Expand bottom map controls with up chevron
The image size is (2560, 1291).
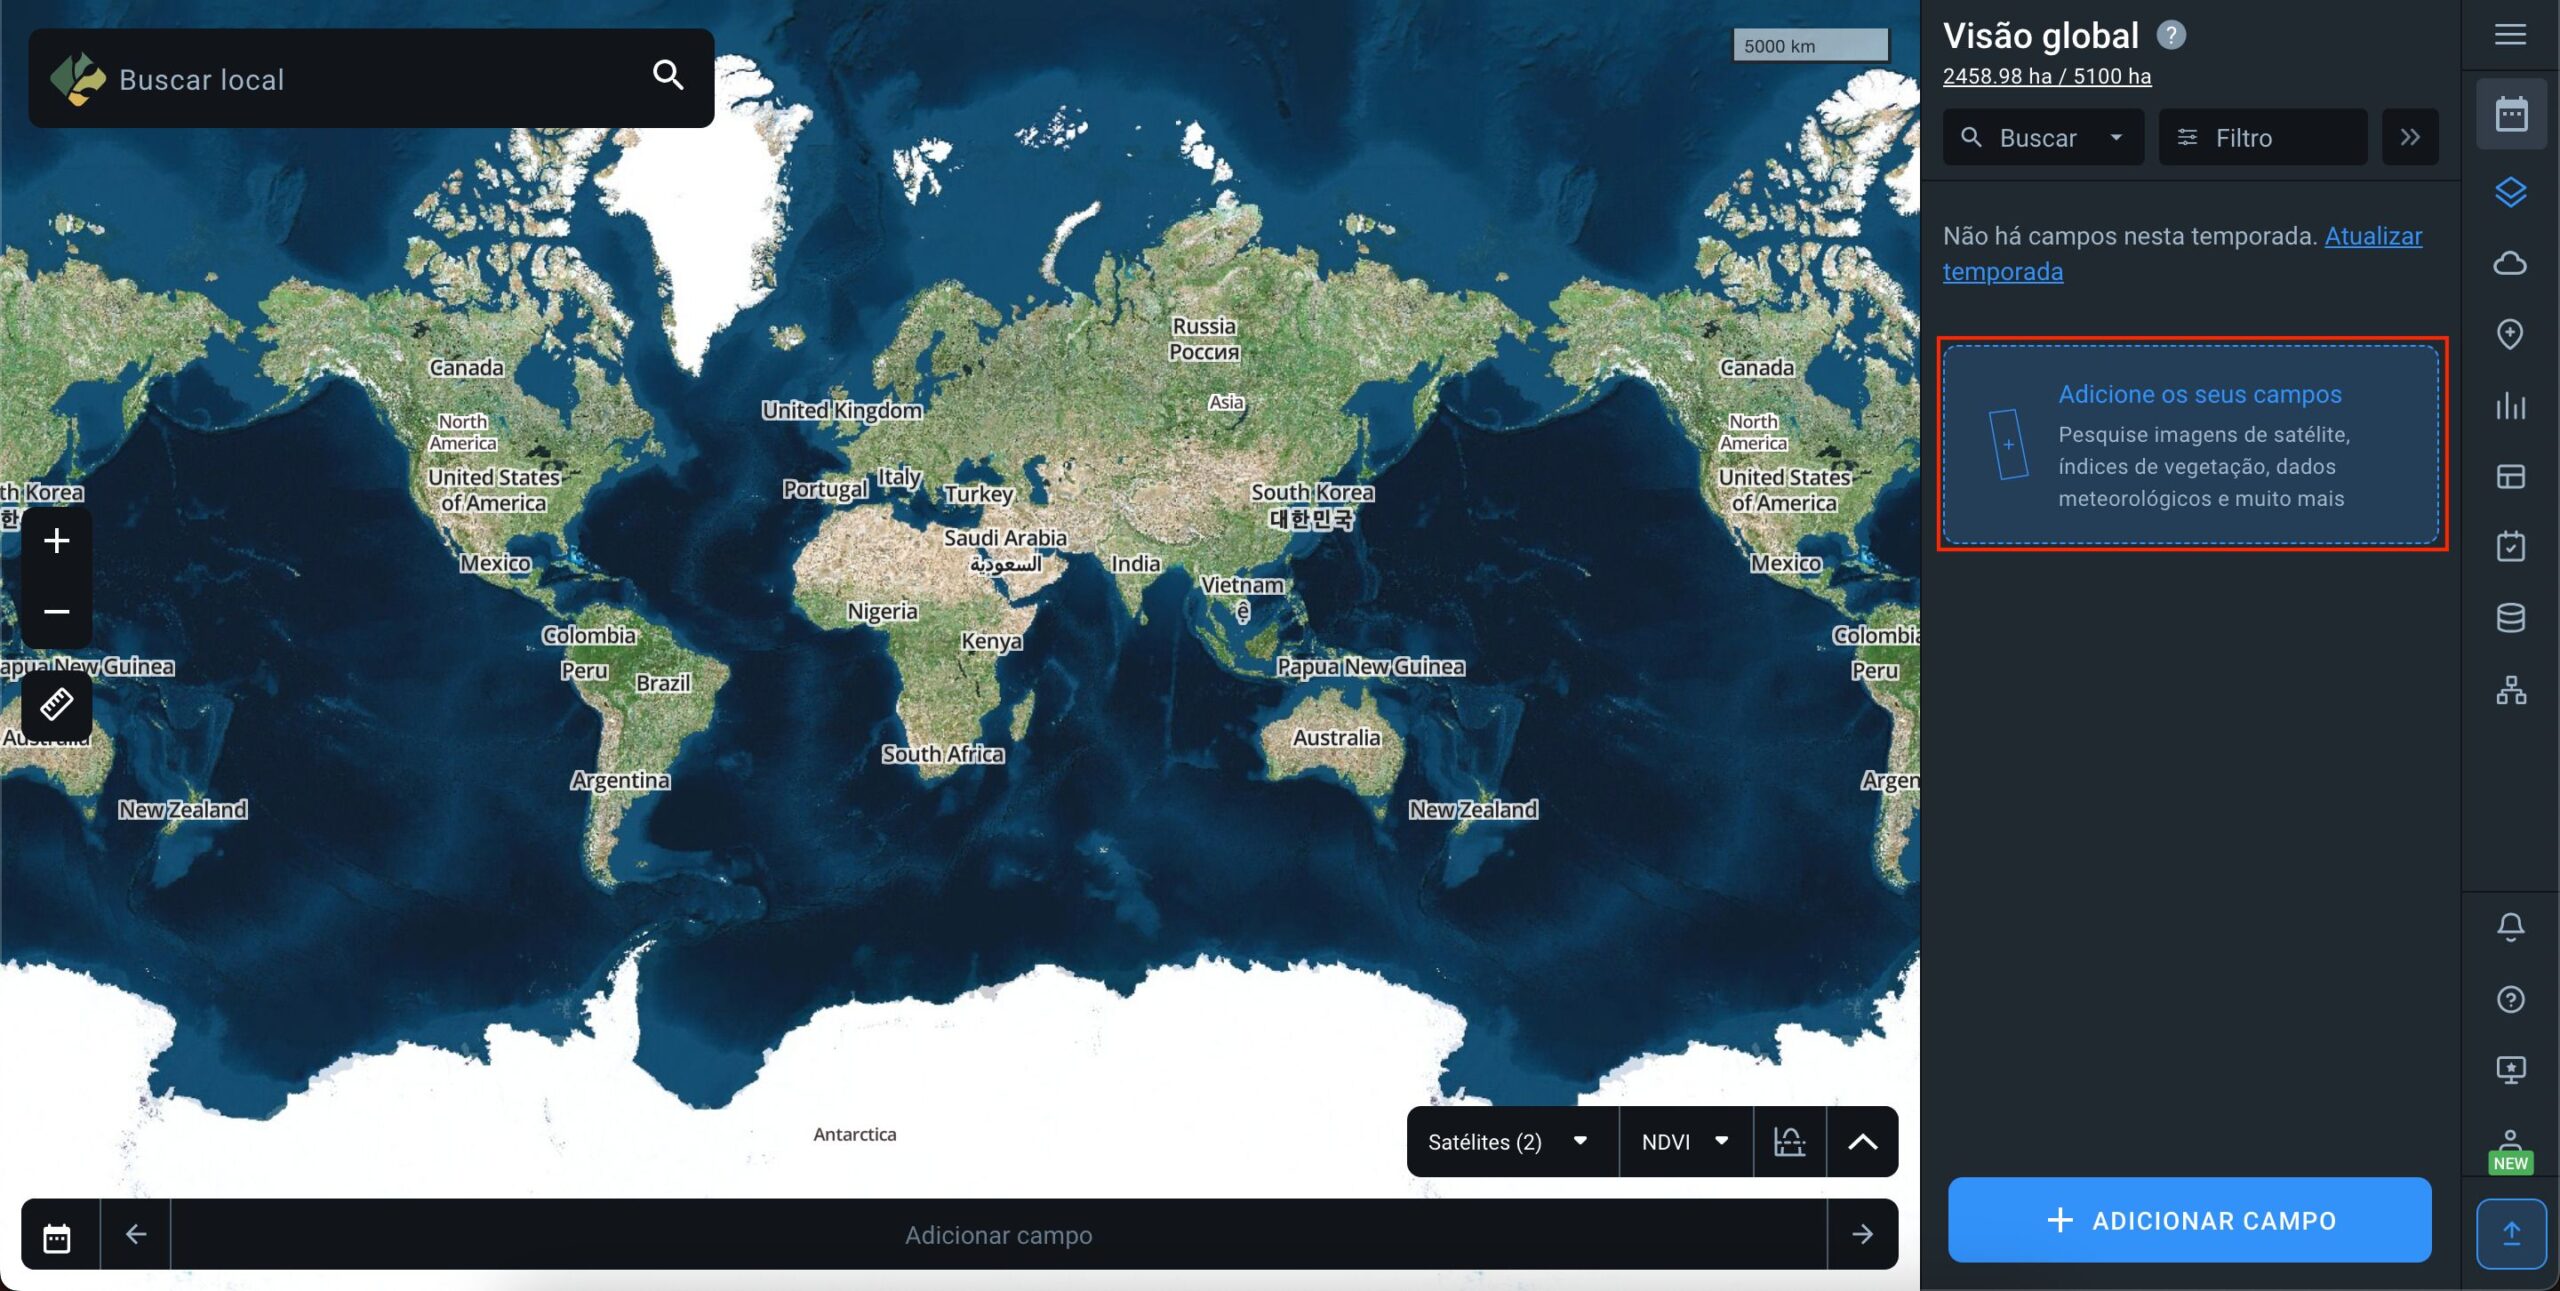(1862, 1141)
